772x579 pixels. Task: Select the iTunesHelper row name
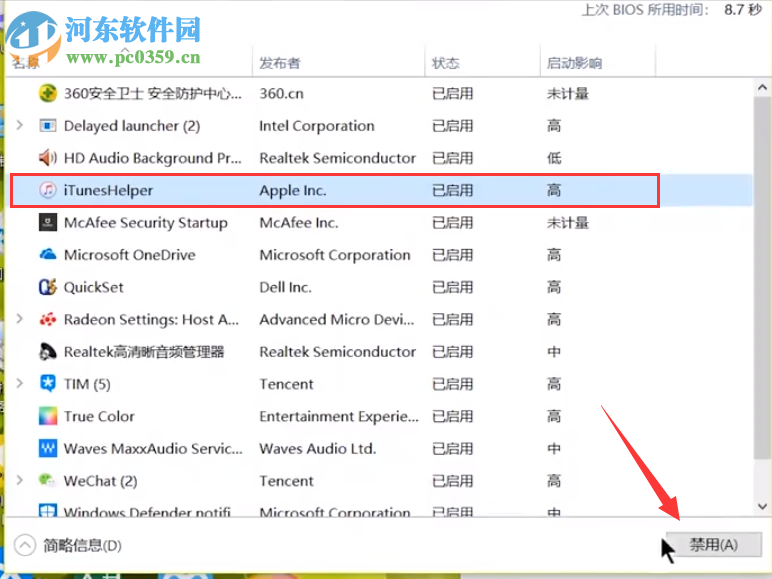point(108,191)
